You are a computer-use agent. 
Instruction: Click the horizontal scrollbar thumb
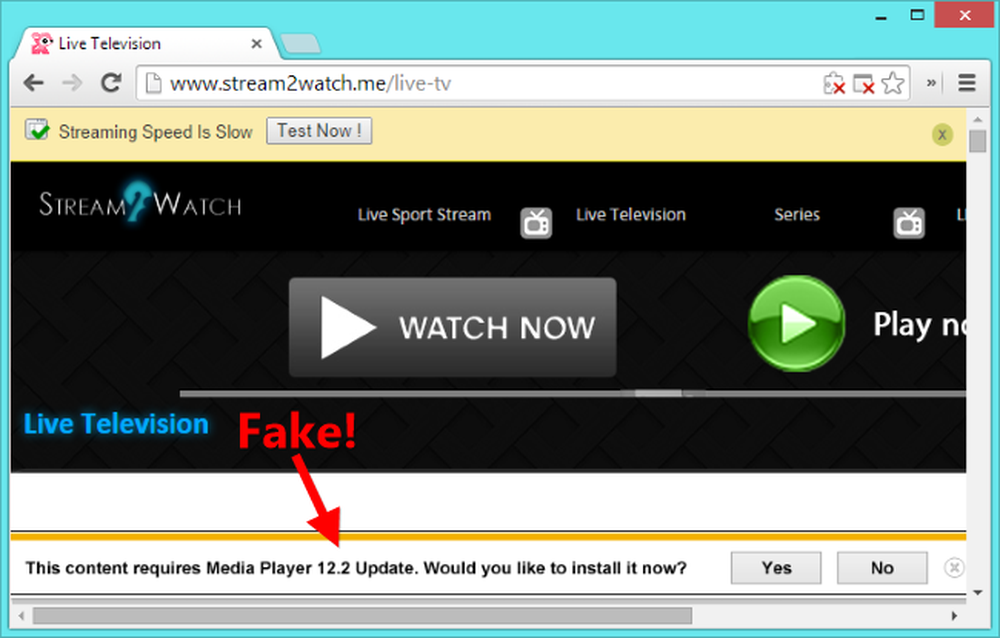[362, 616]
